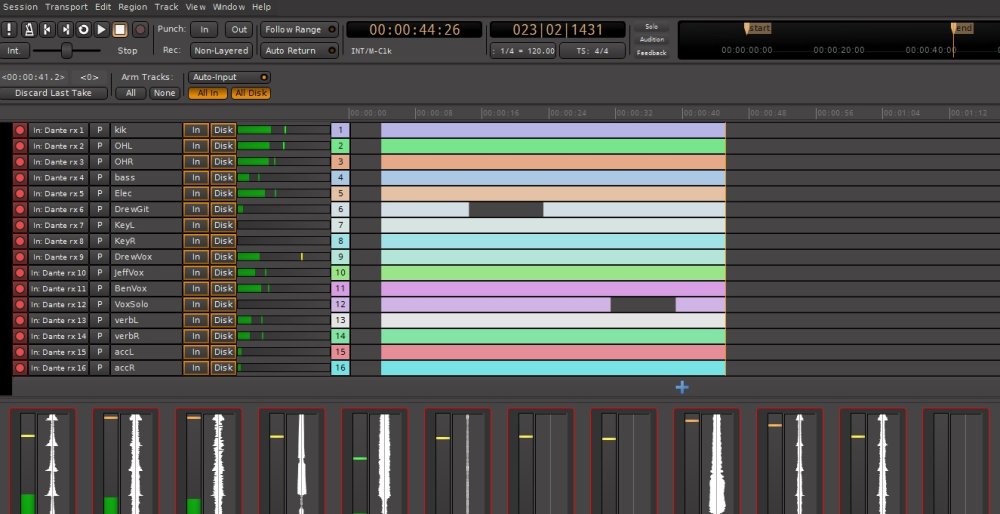The height and width of the screenshot is (514, 1000).
Task: Click the shuttle speed slider handle
Action: point(67,50)
